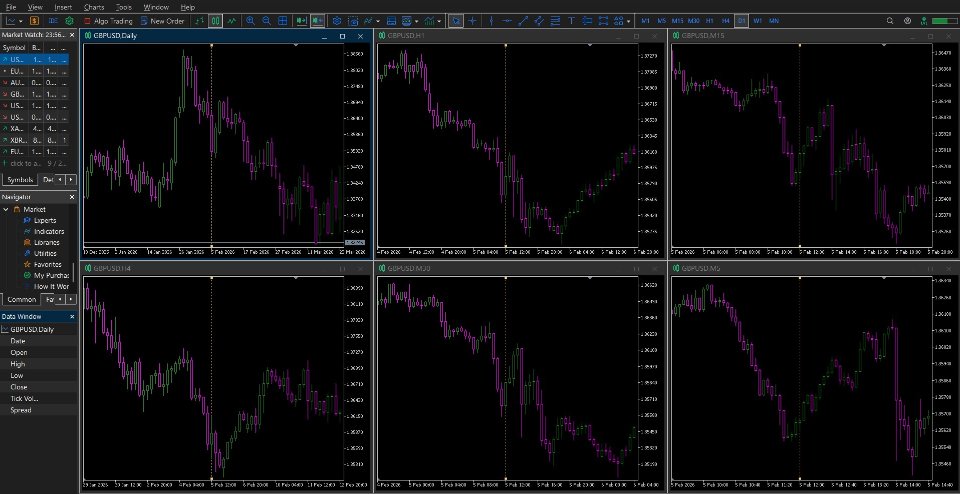The width and height of the screenshot is (960, 494).
Task: Open the Charts menu
Action: tap(94, 7)
